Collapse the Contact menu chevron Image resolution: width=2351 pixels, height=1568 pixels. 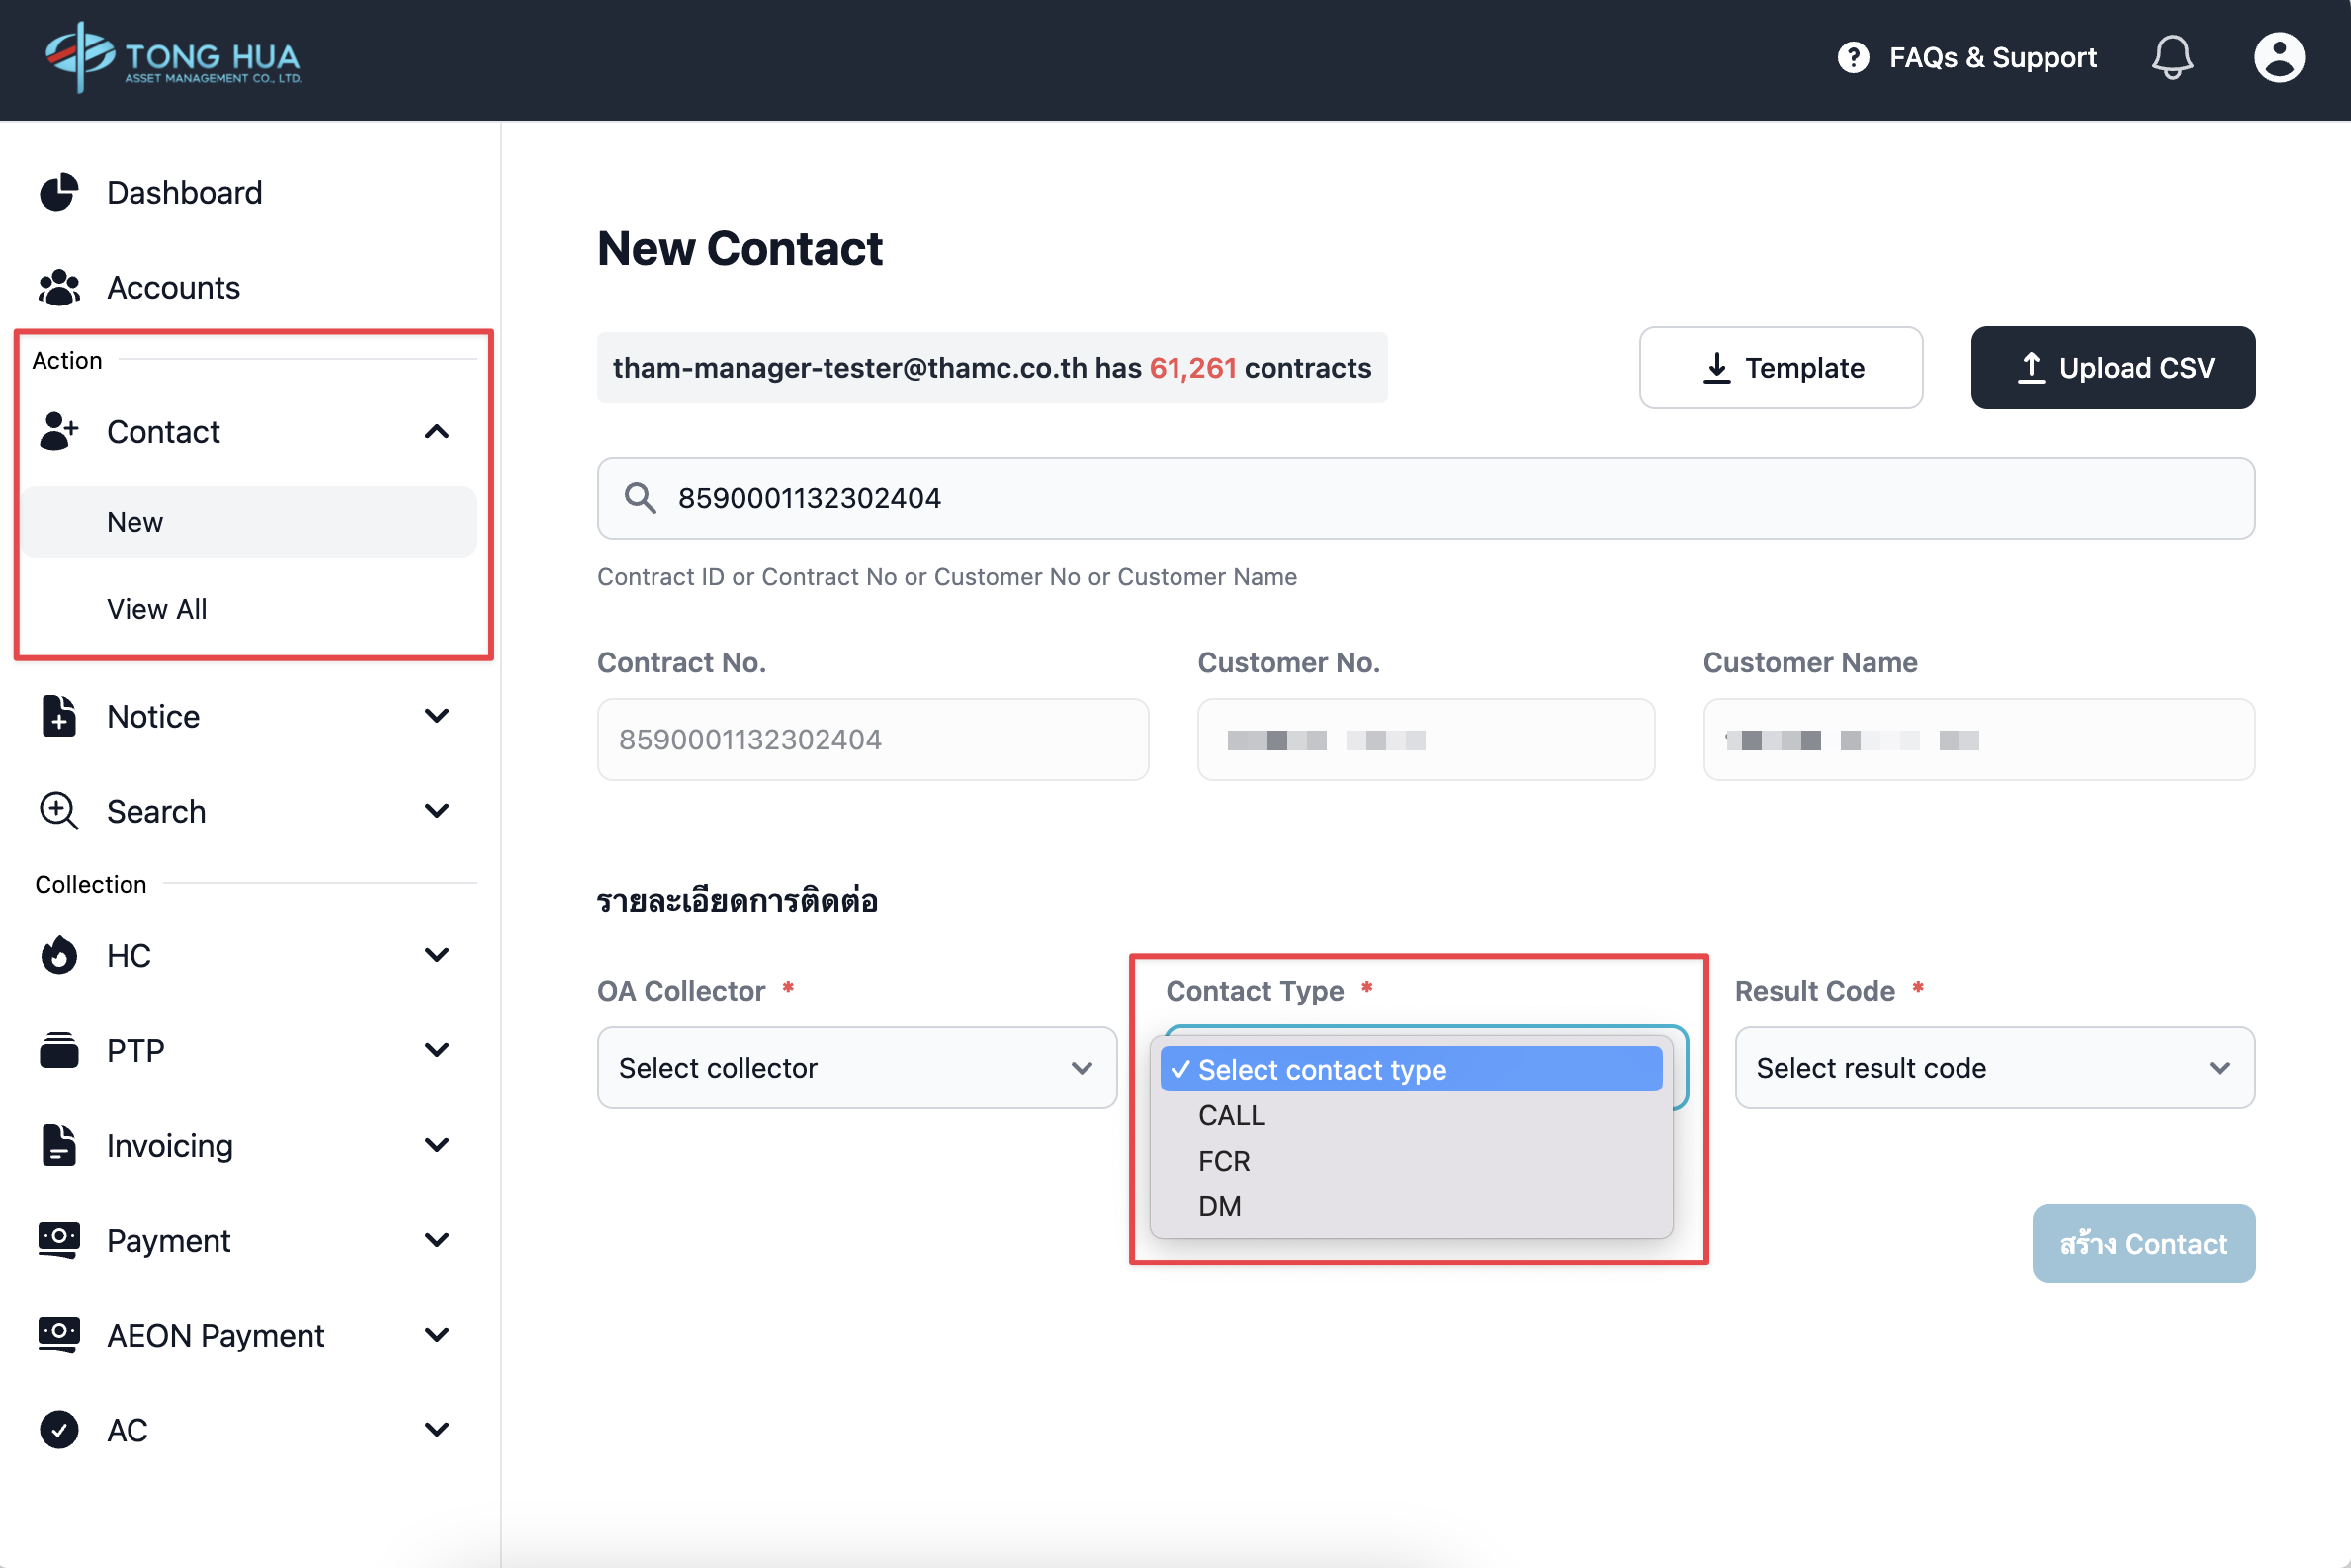437,432
